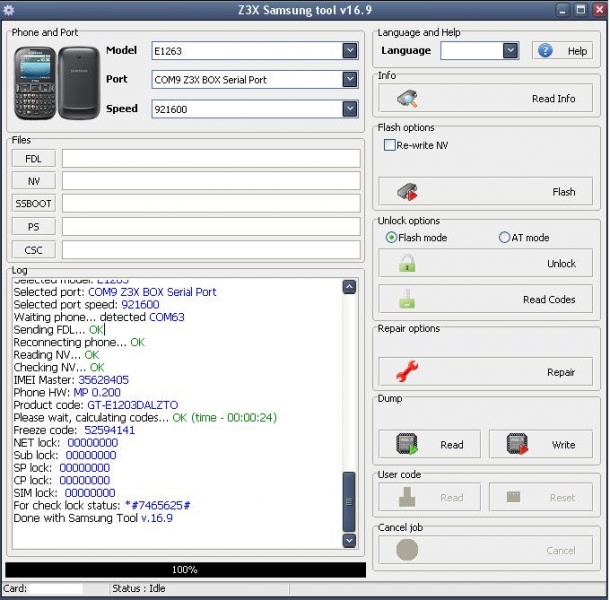Click the detected COM63 text in log
Image resolution: width=610 pixels, height=600 pixels.
(x=167, y=317)
